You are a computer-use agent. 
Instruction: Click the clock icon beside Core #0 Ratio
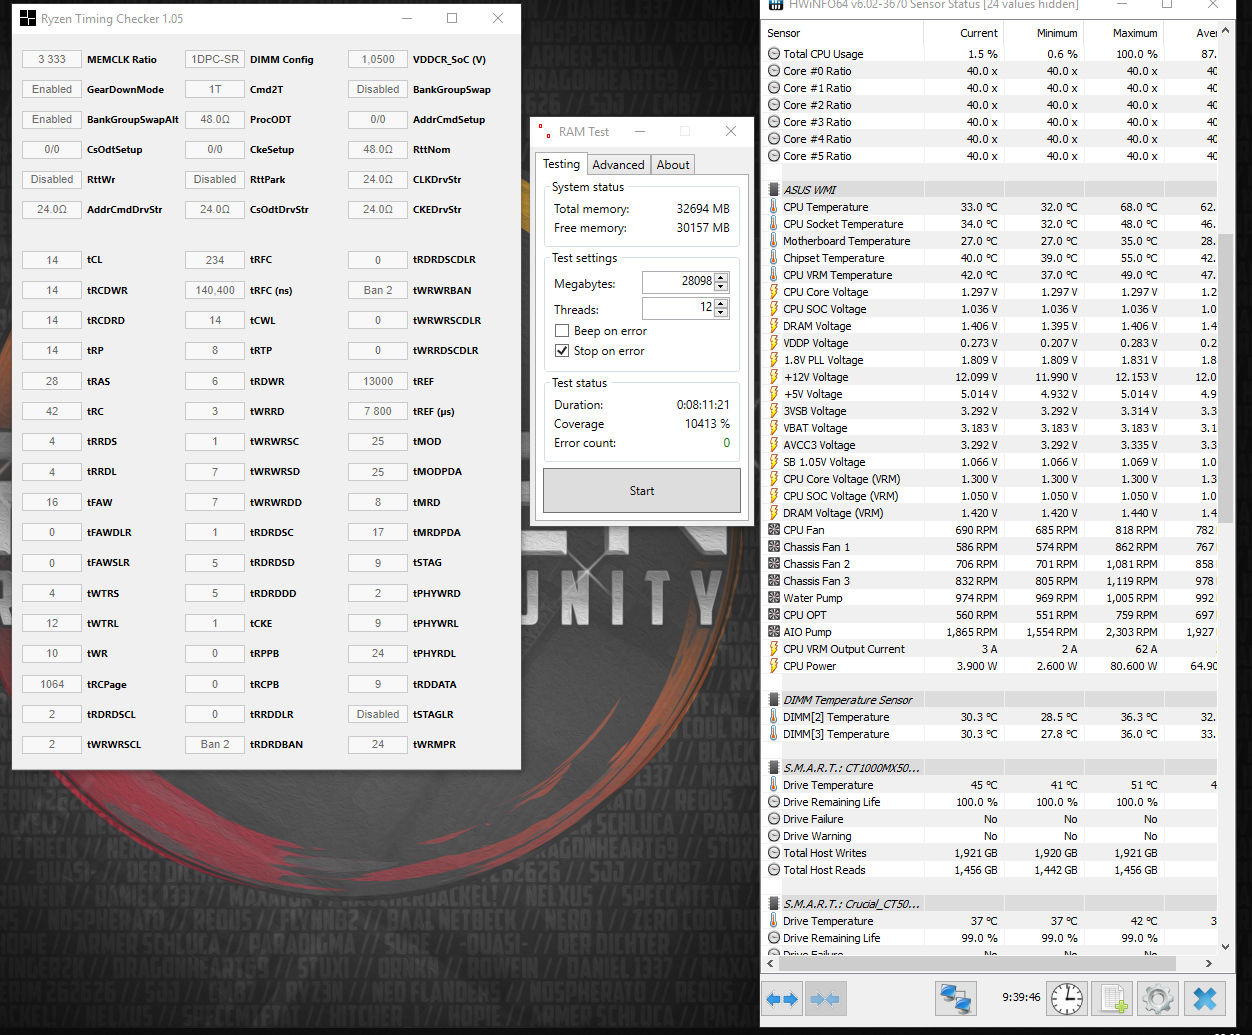[774, 71]
